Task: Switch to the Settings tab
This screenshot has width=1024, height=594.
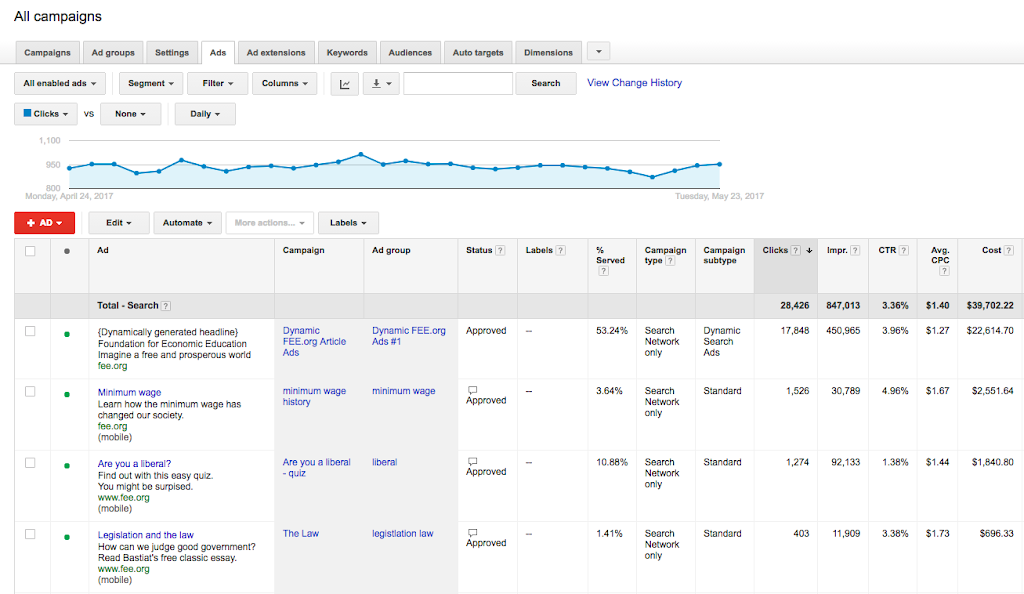Action: coord(172,52)
